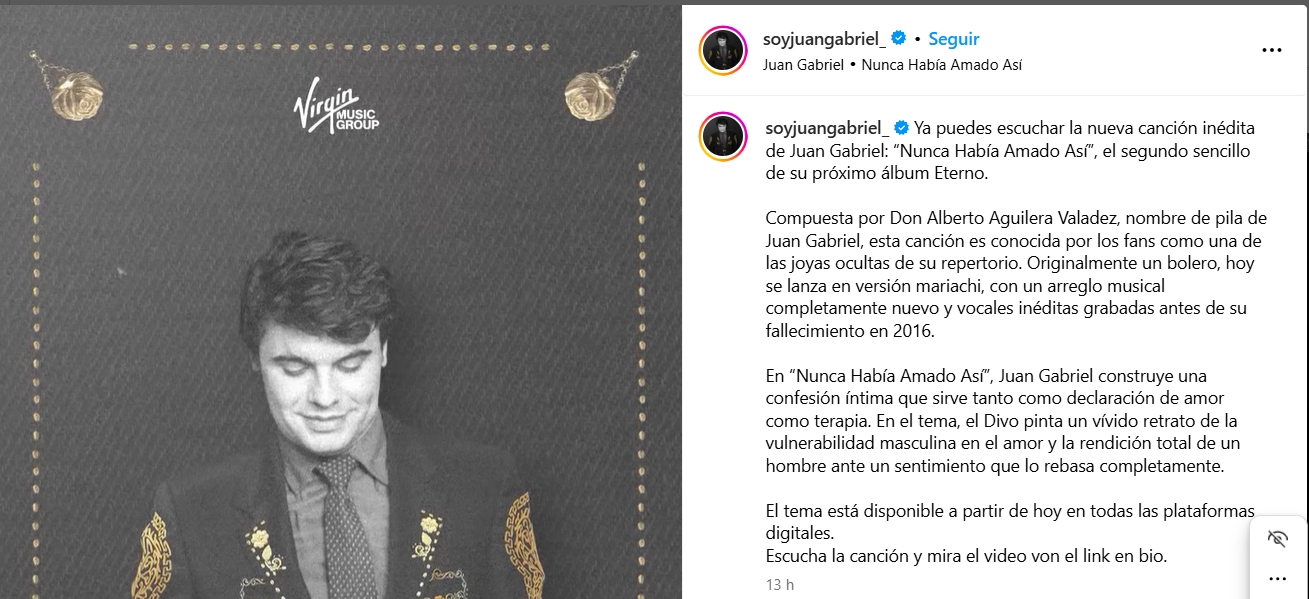
Task: Follow the account with the Seguir button
Action: pos(954,39)
